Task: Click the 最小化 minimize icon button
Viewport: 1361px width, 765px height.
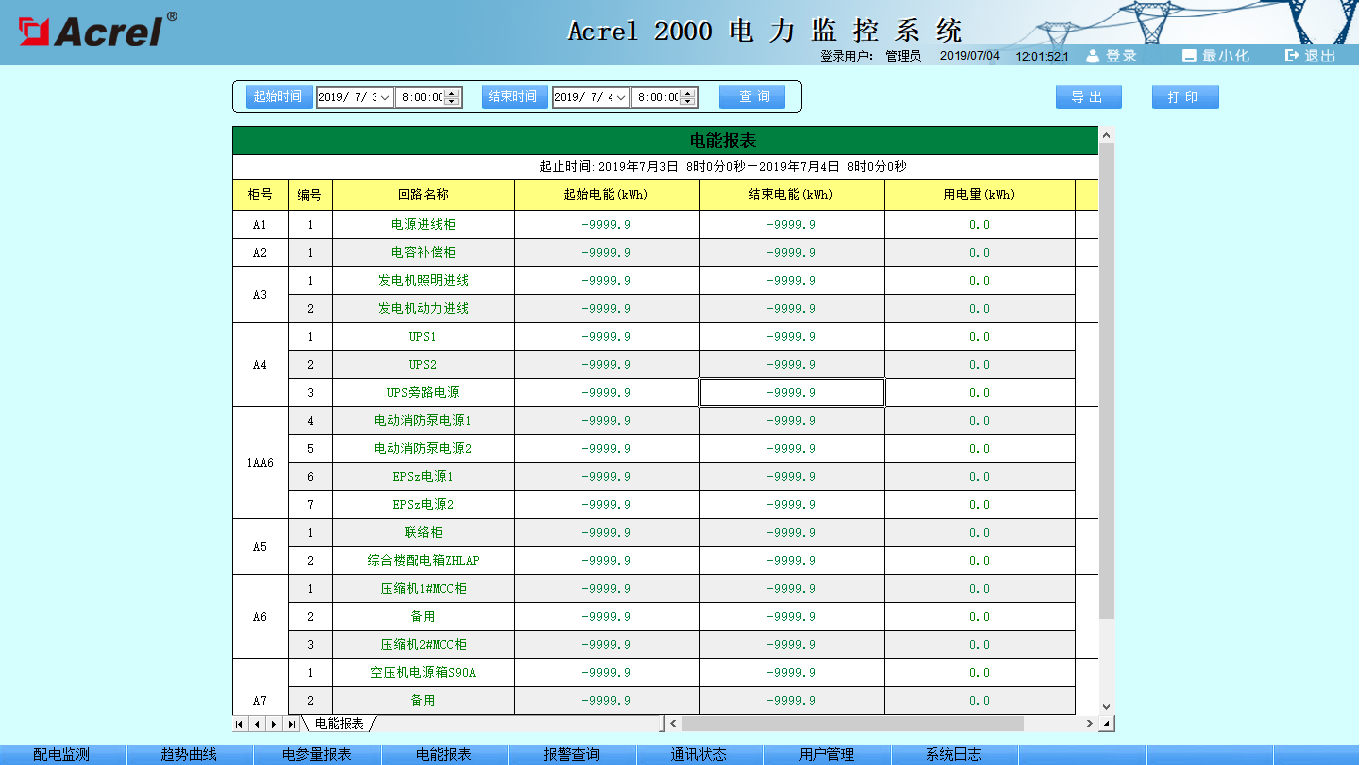Action: pos(1215,56)
